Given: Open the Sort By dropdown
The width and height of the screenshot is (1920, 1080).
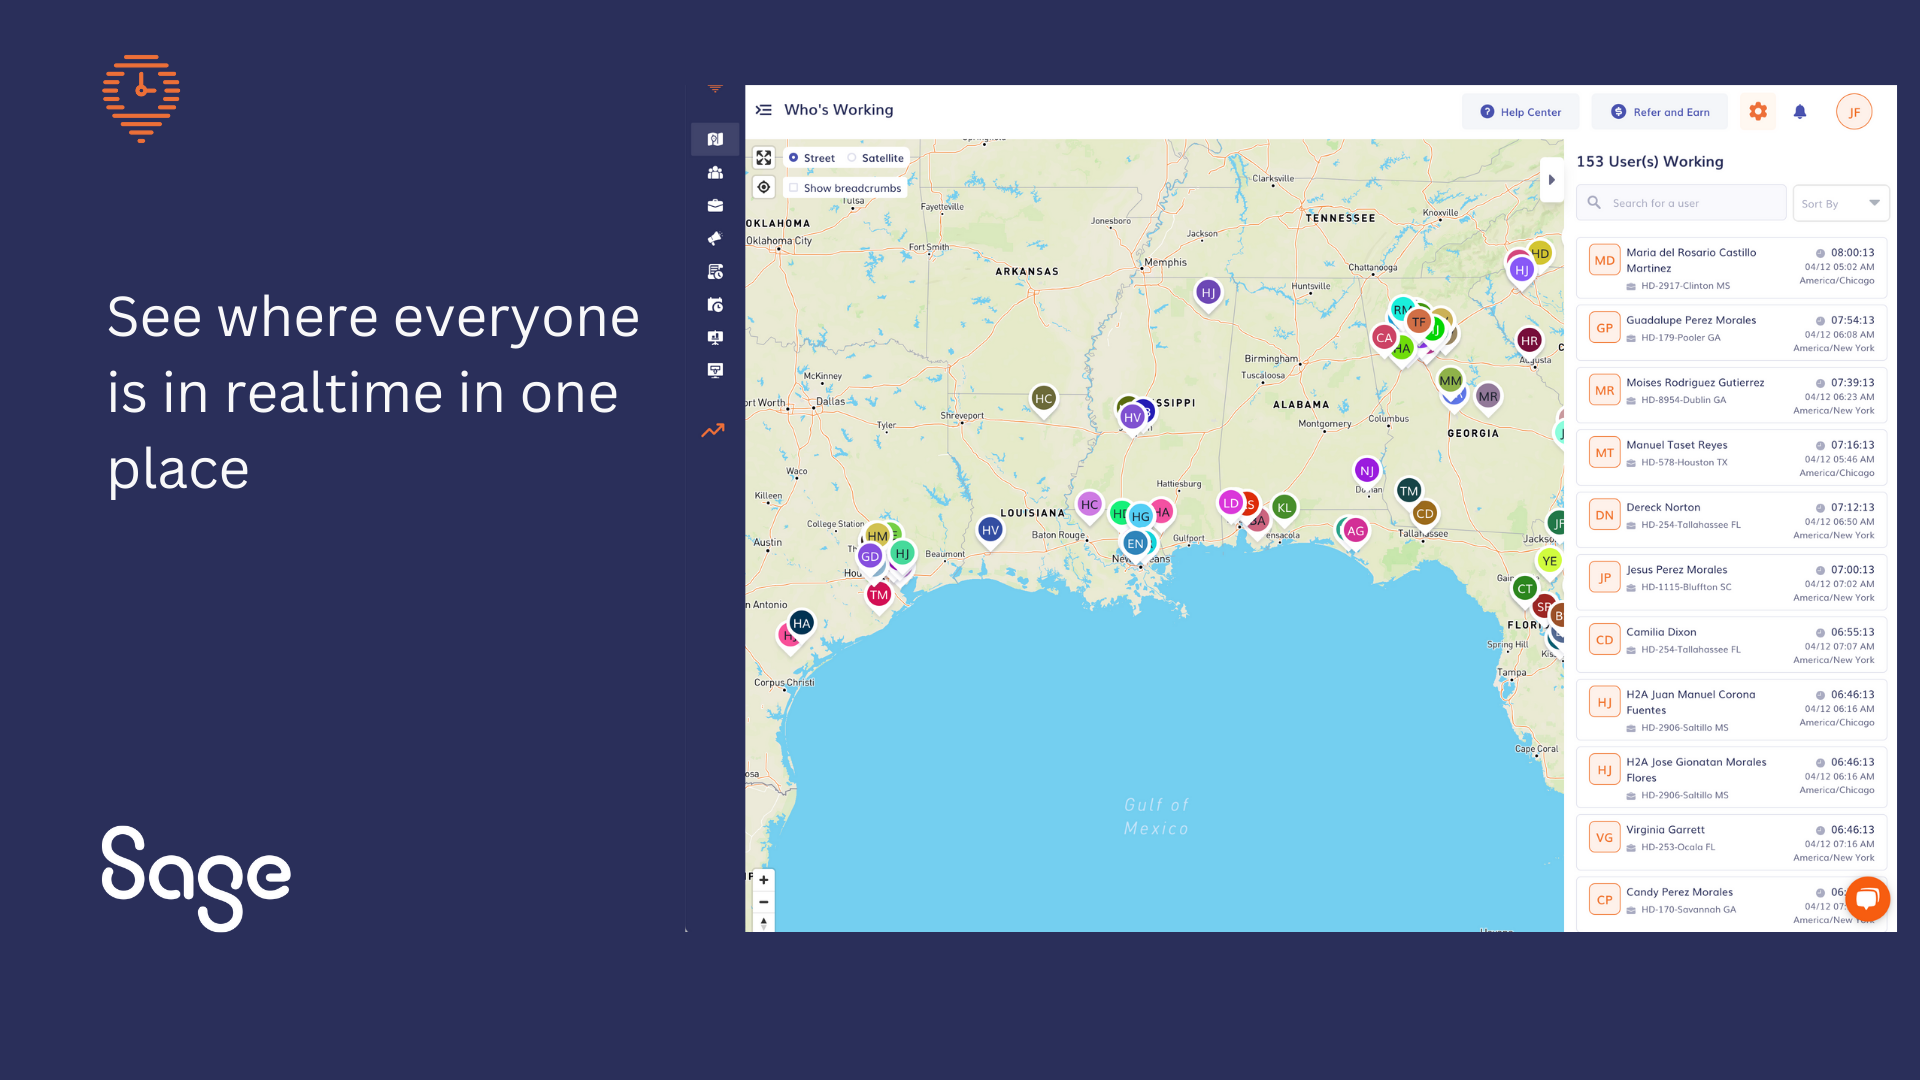Looking at the screenshot, I should 1840,203.
